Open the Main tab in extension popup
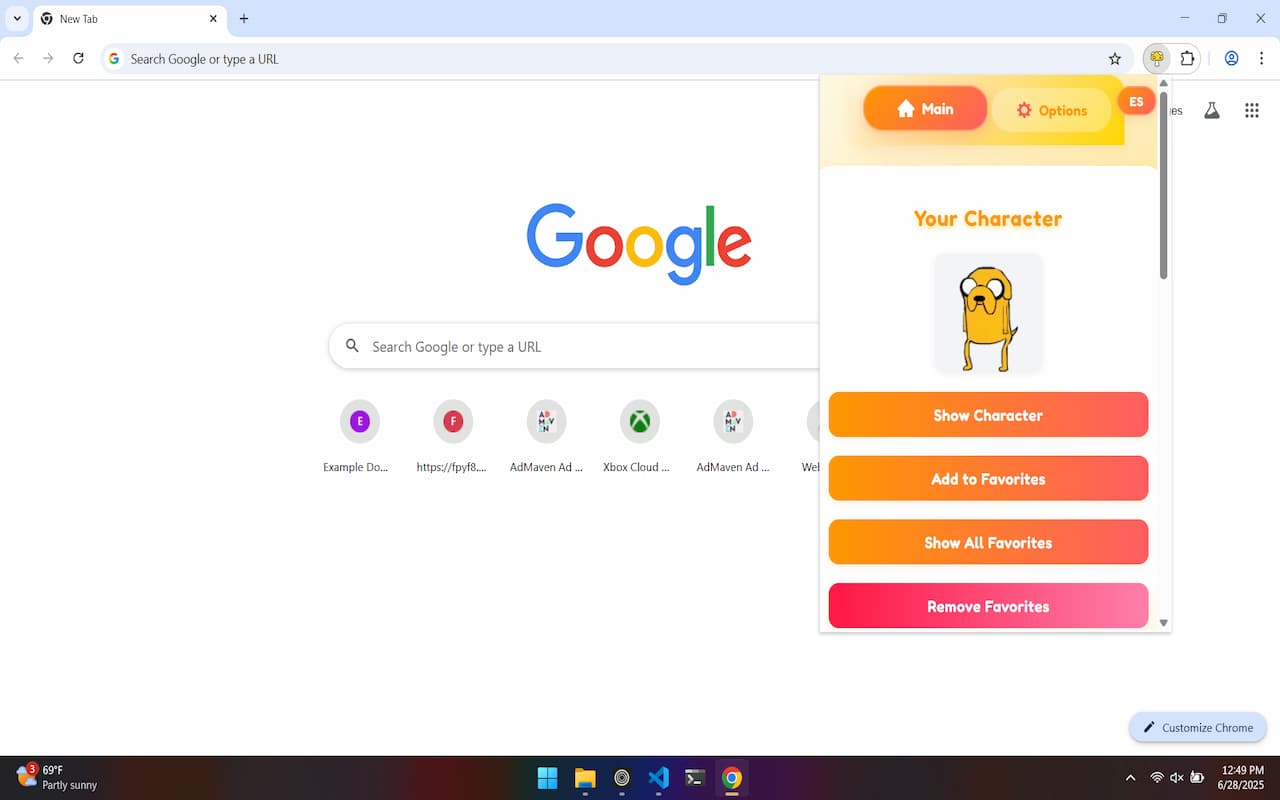The image size is (1280, 800). pos(925,109)
